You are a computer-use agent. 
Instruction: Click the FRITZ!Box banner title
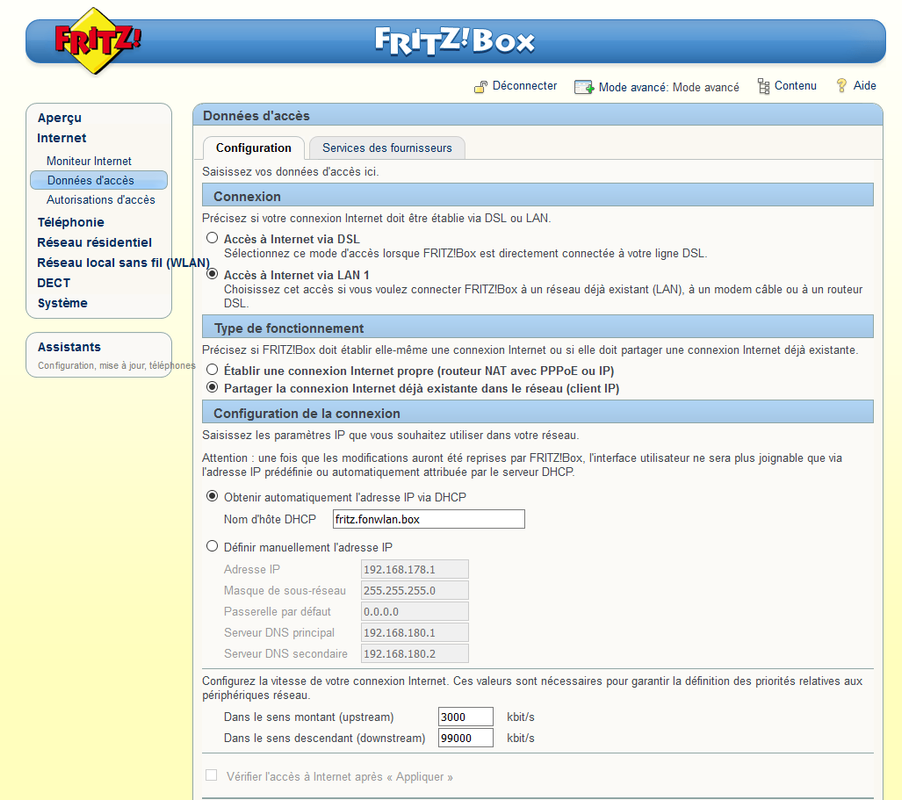tap(454, 41)
